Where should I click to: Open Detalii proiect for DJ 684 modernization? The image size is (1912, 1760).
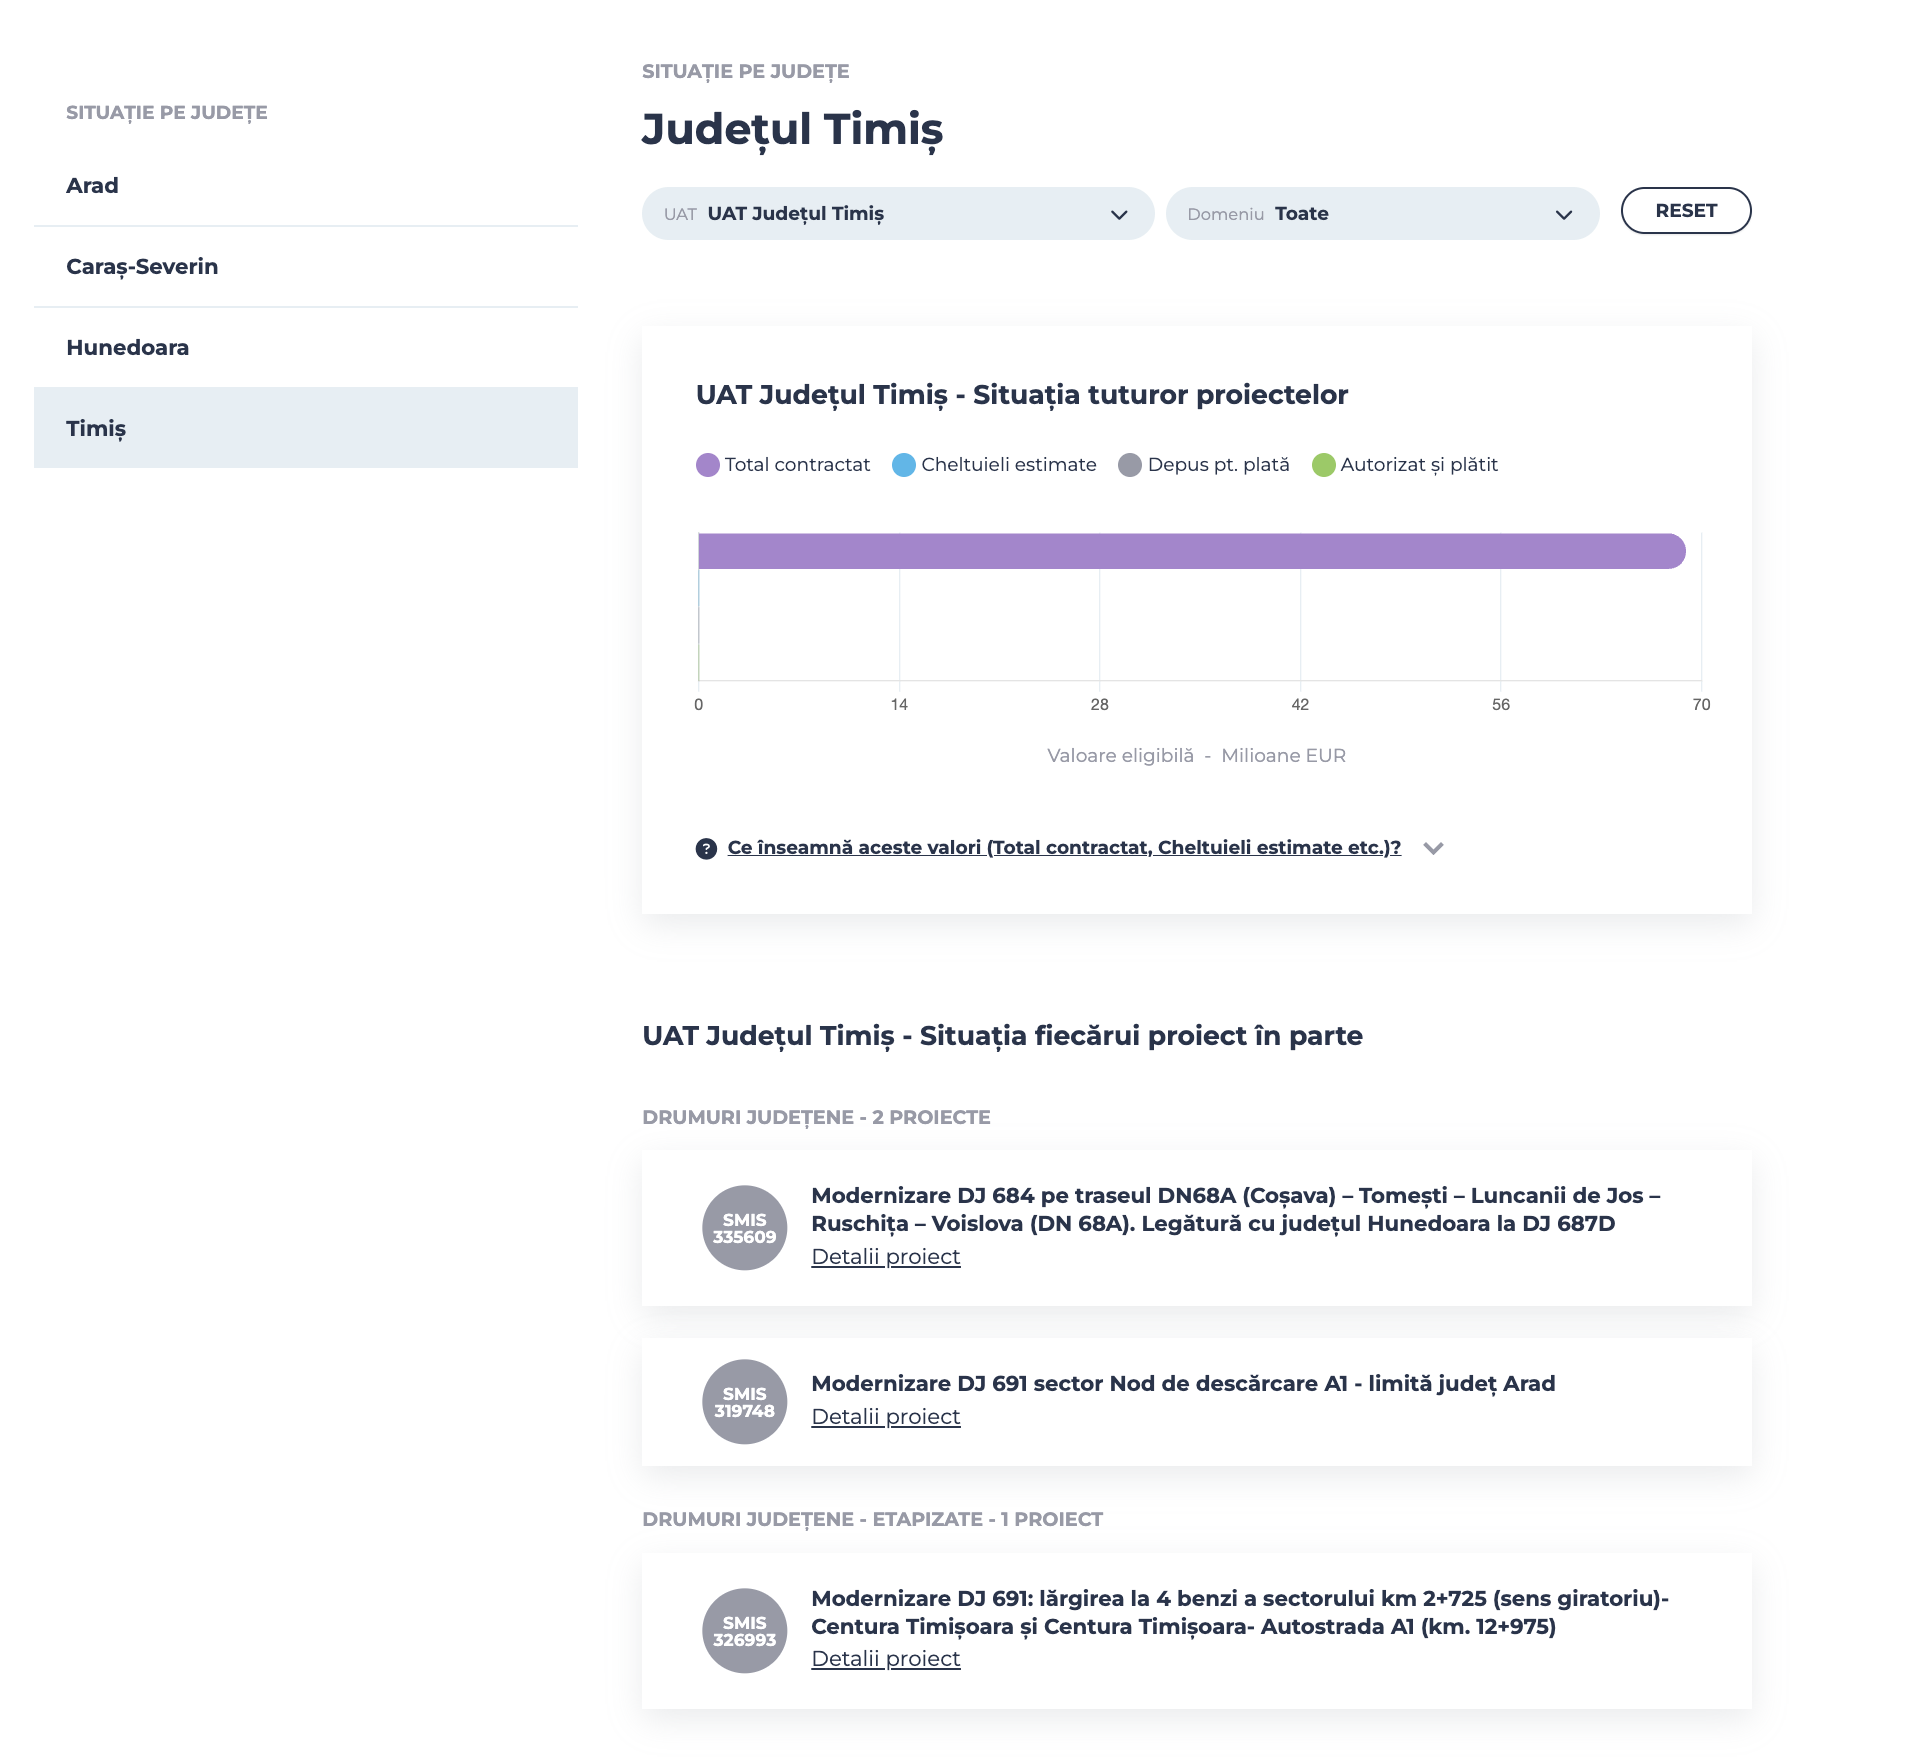tap(885, 1257)
